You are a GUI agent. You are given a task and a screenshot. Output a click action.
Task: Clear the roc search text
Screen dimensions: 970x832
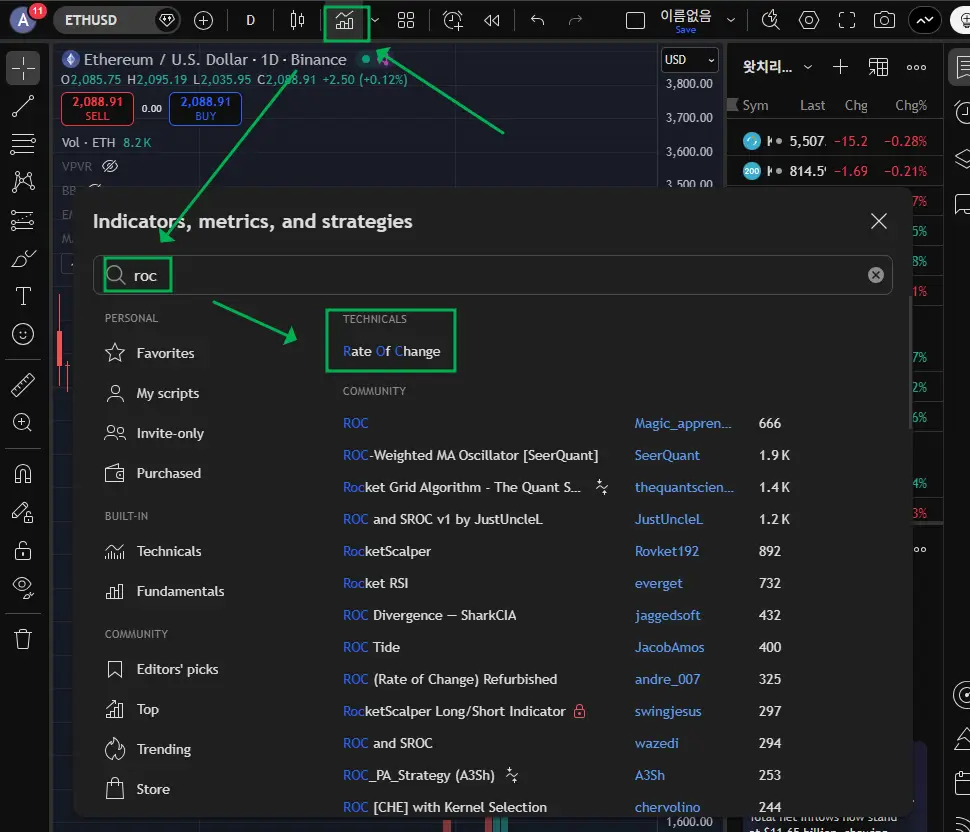875,275
